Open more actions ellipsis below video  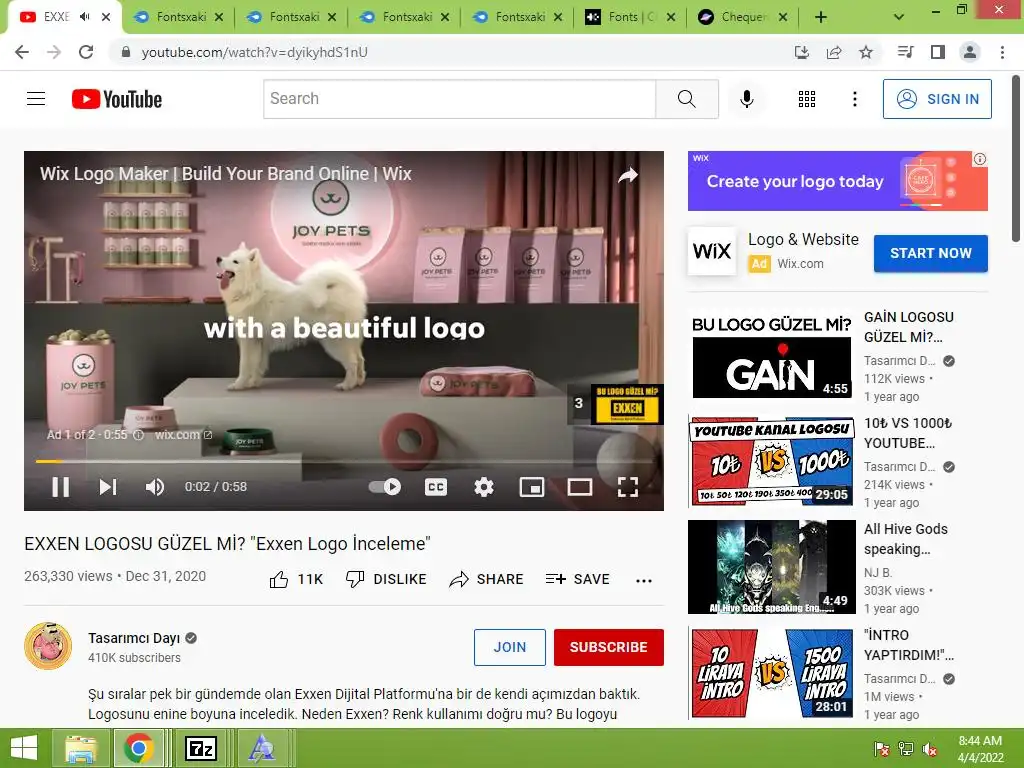pos(644,581)
